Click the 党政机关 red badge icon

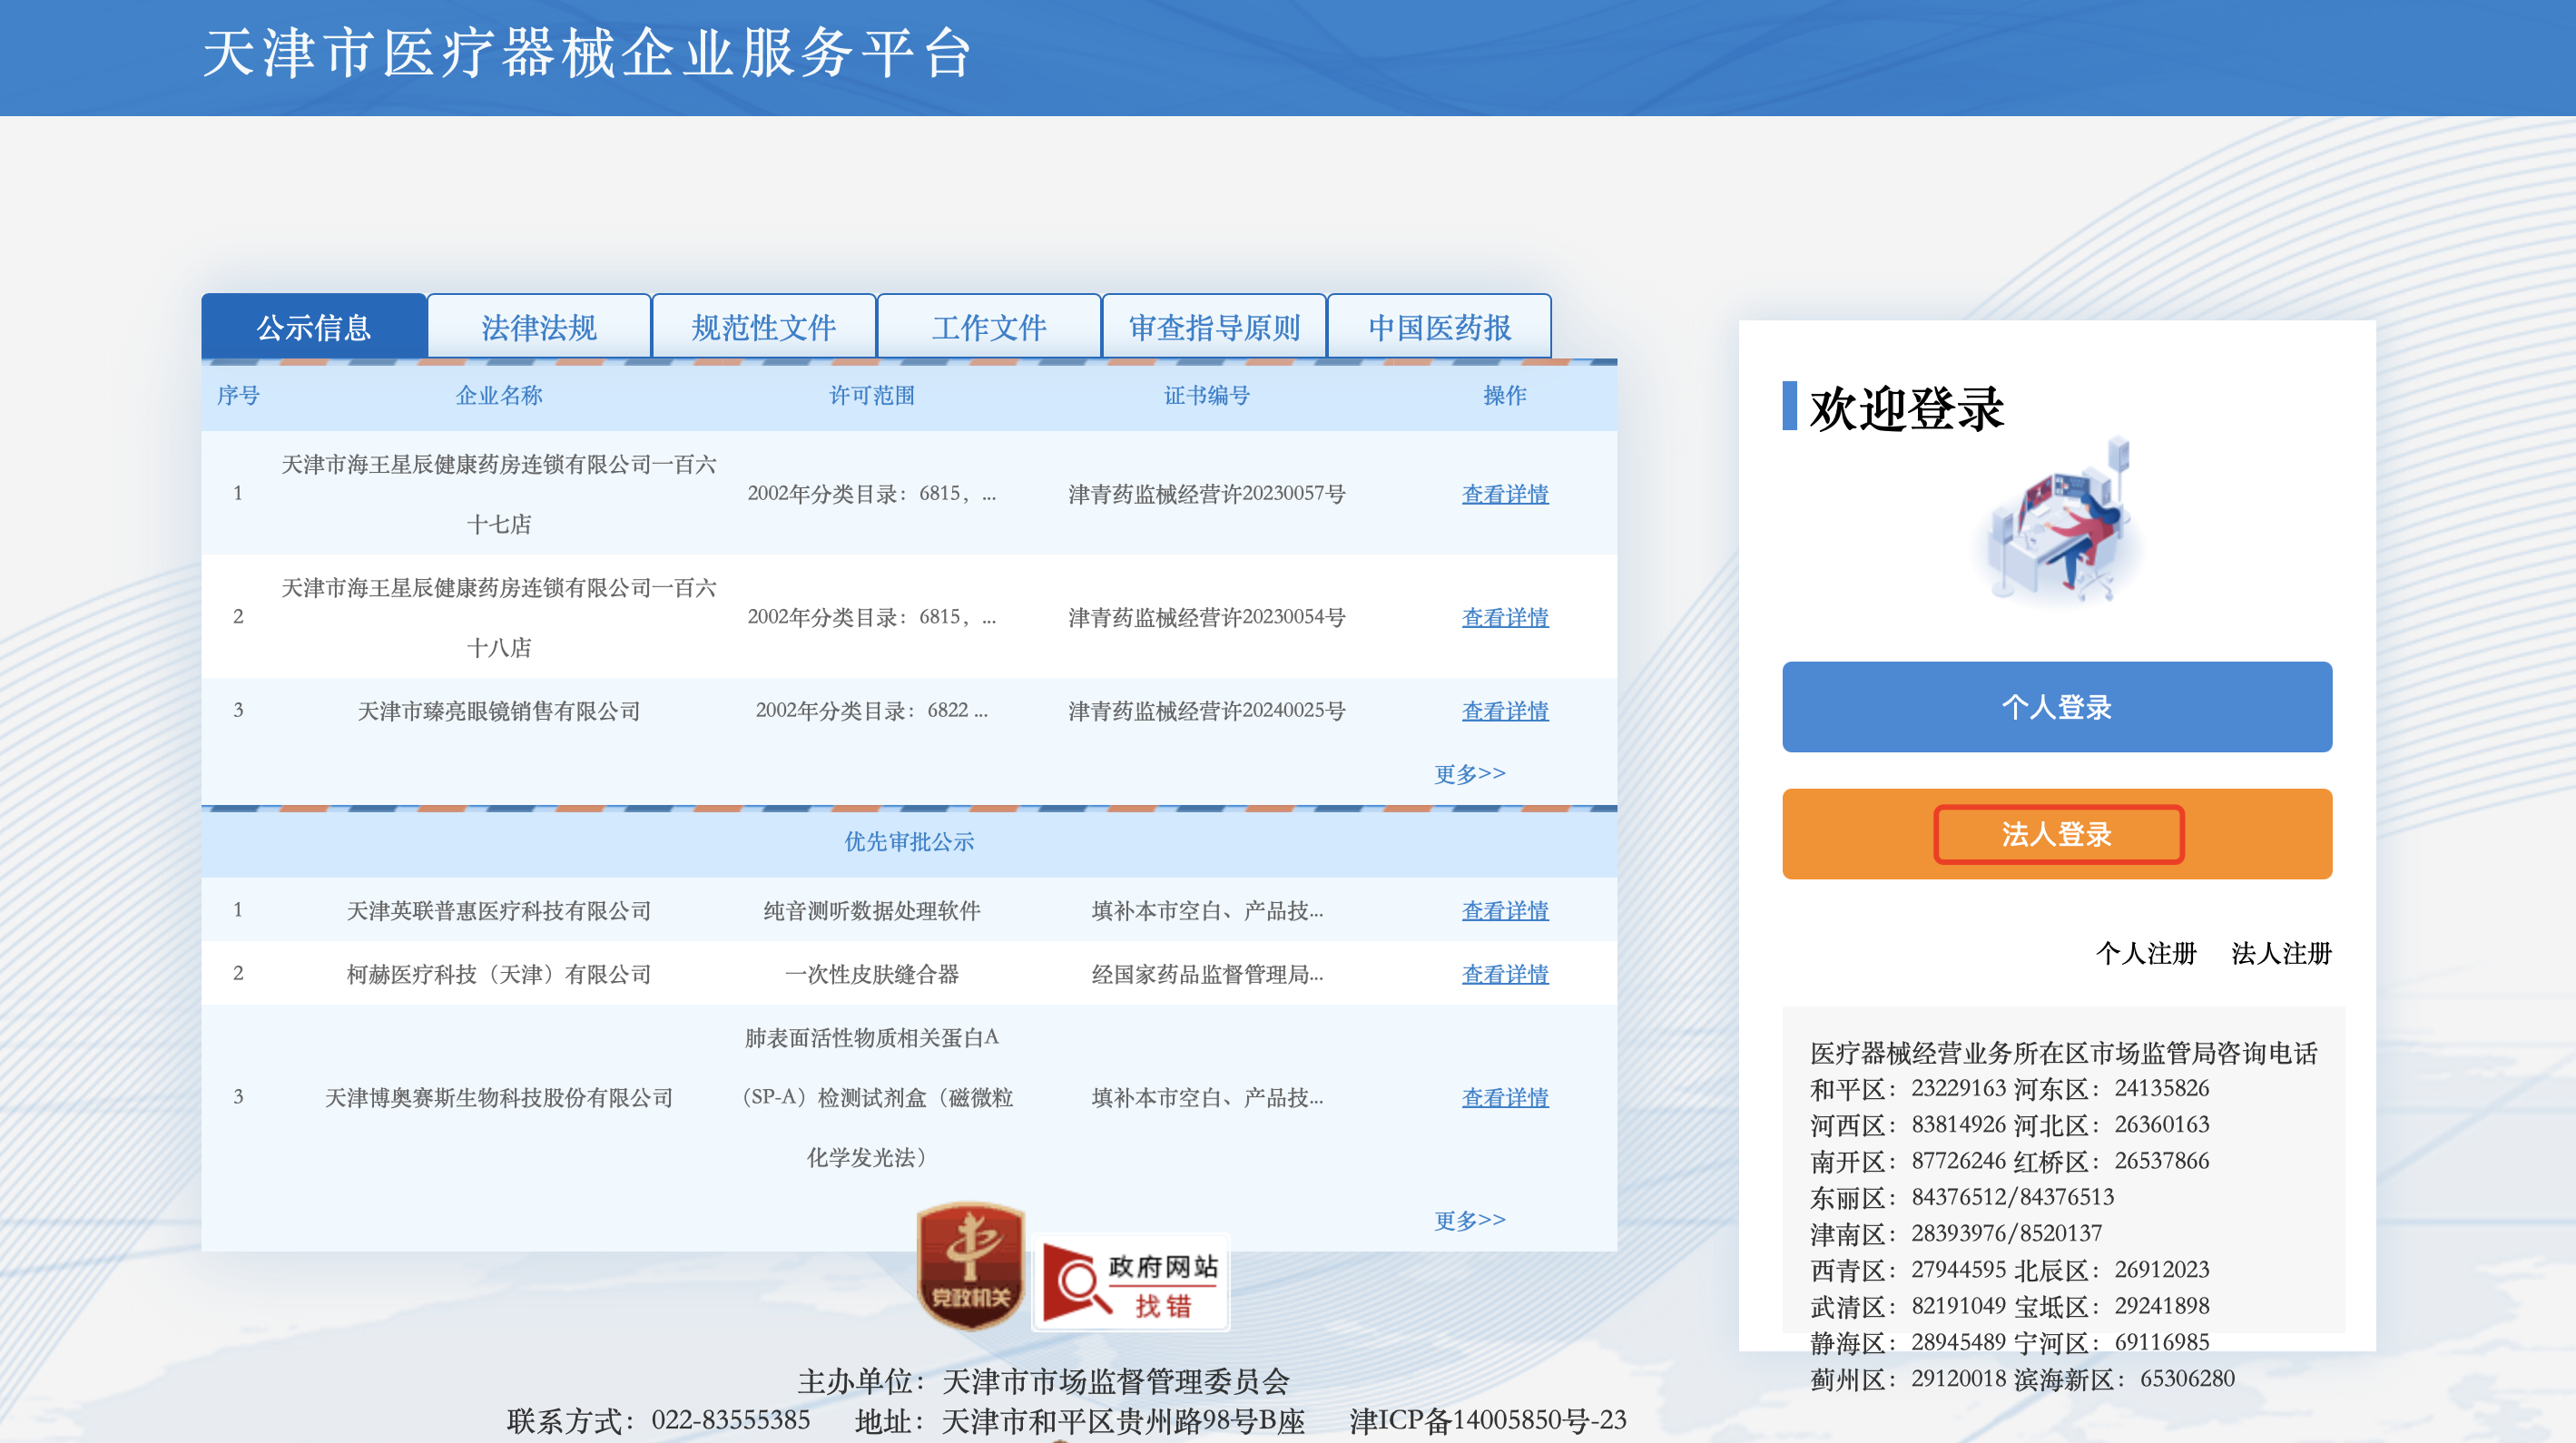(970, 1266)
